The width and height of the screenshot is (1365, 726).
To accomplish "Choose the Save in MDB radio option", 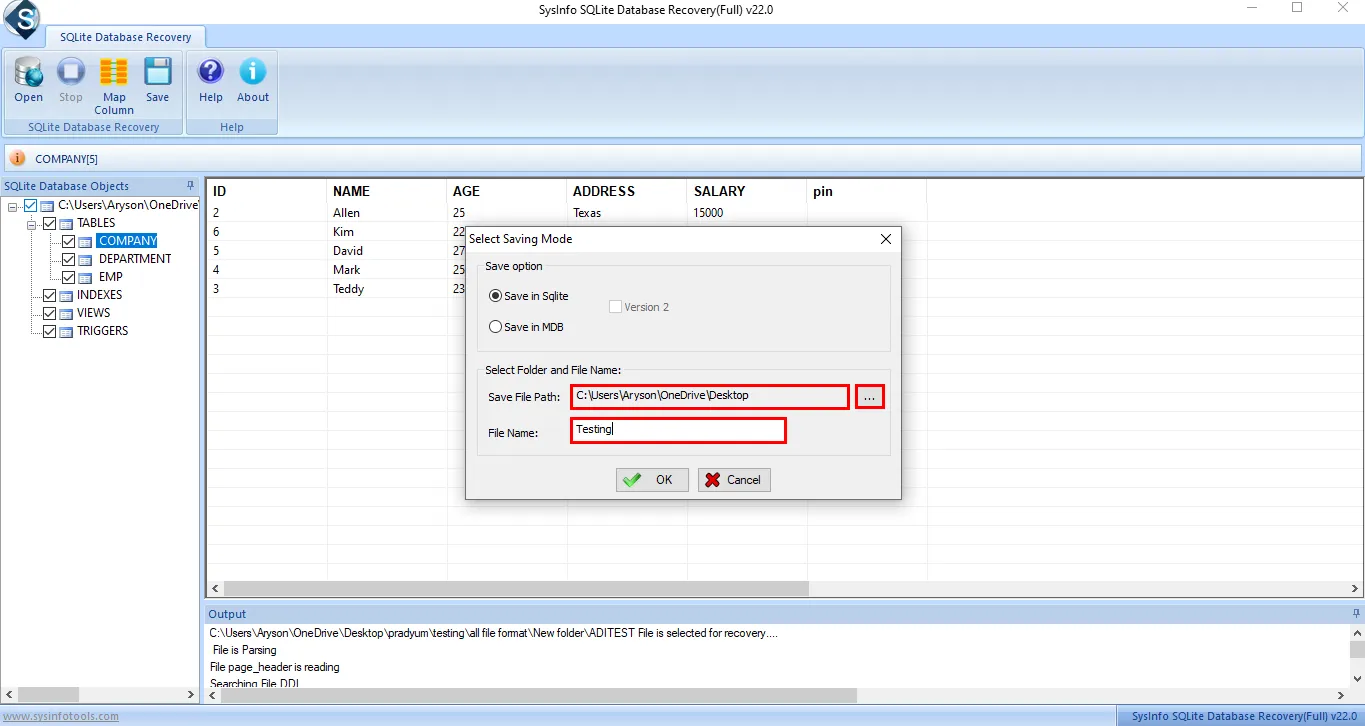I will tap(496, 327).
